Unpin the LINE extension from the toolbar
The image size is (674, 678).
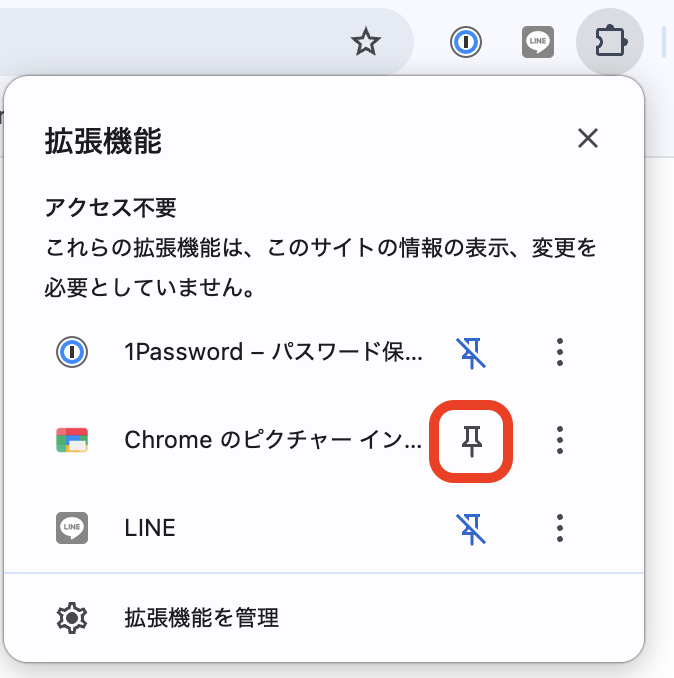point(470,527)
